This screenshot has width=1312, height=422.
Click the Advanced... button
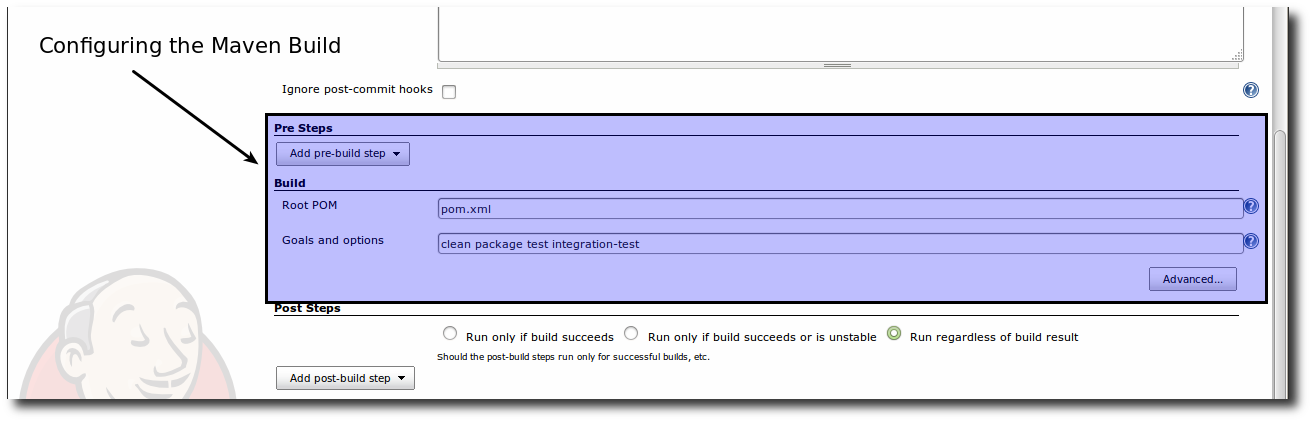tap(1193, 279)
